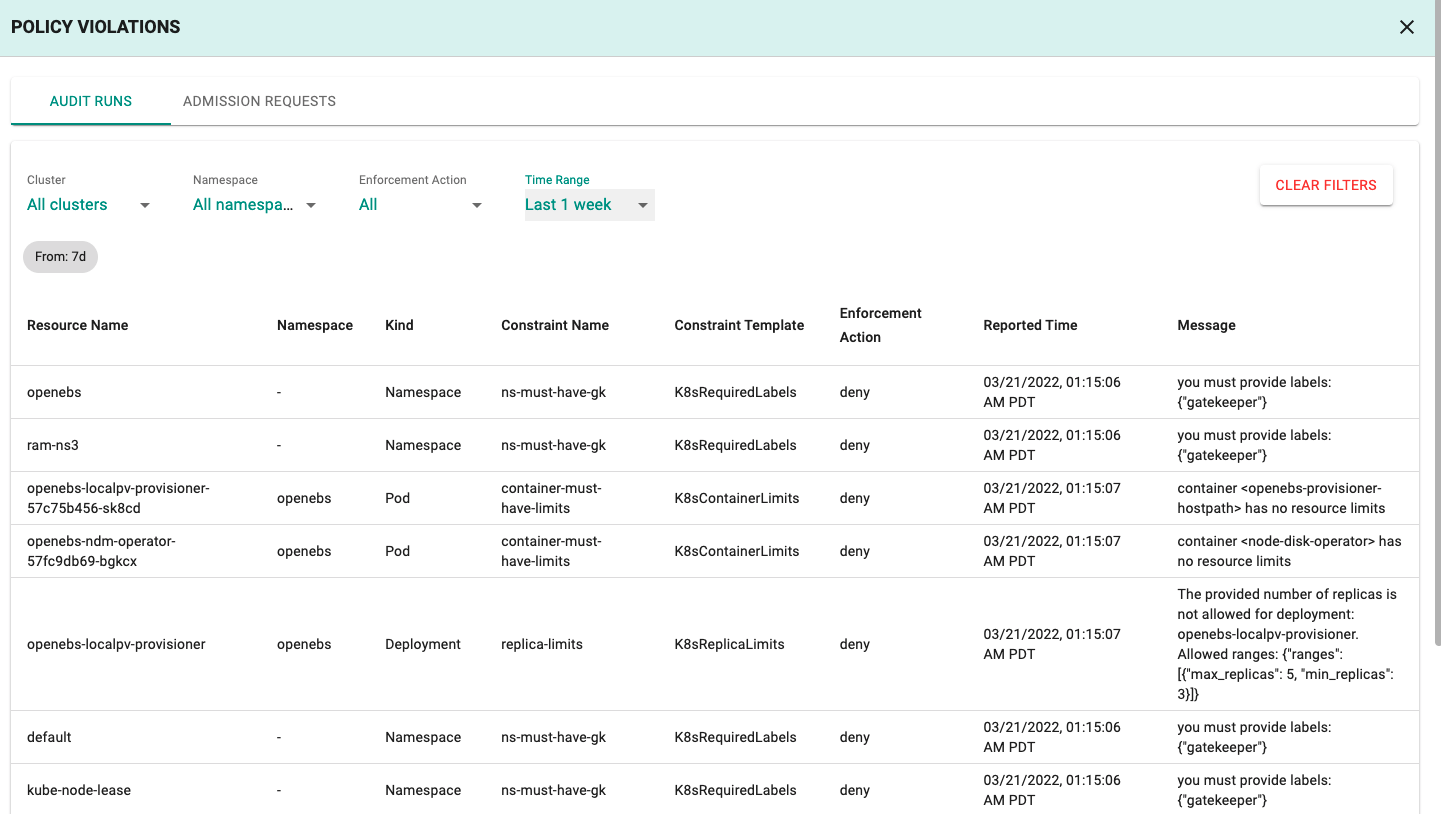Click the Namespace column header
The width and height of the screenshot is (1441, 814).
[x=315, y=325]
